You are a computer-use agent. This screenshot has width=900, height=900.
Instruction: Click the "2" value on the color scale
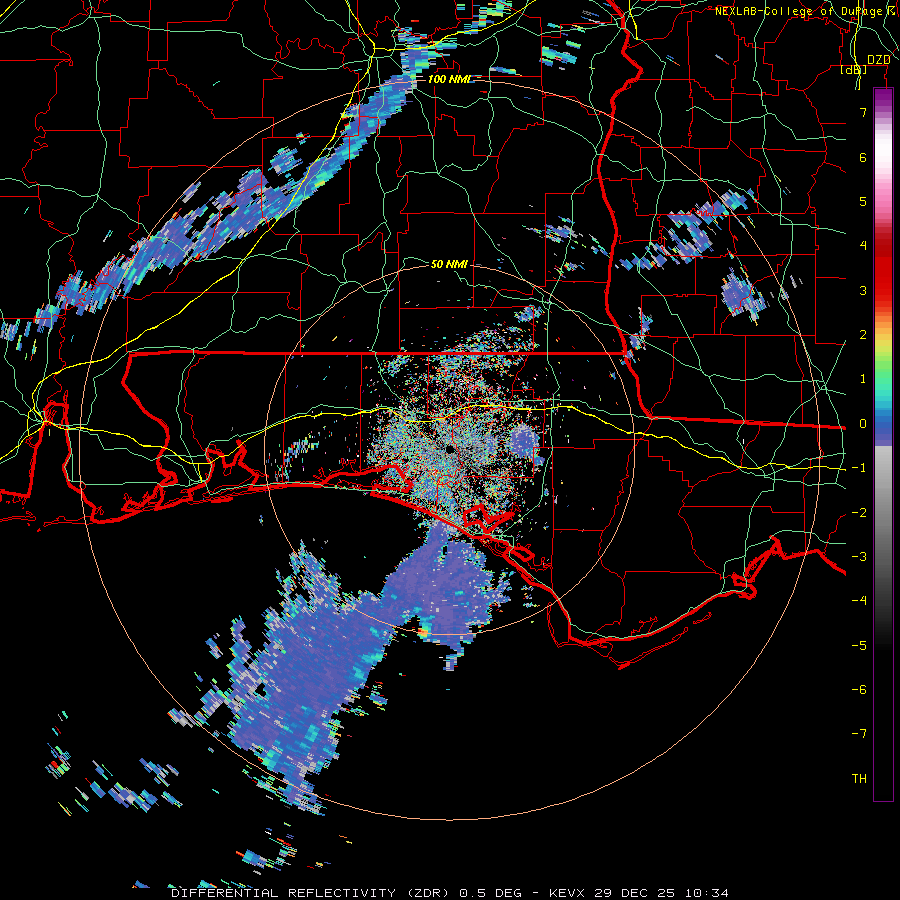pos(863,335)
